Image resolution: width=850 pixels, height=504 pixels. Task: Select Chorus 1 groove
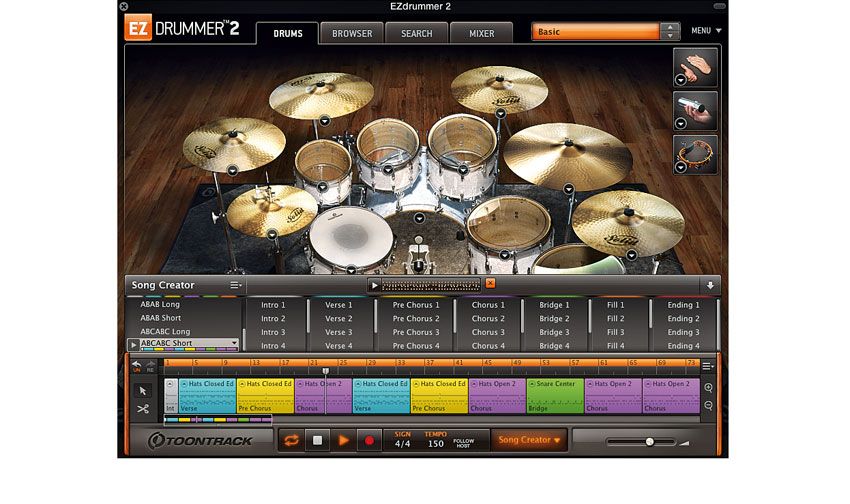[488, 305]
